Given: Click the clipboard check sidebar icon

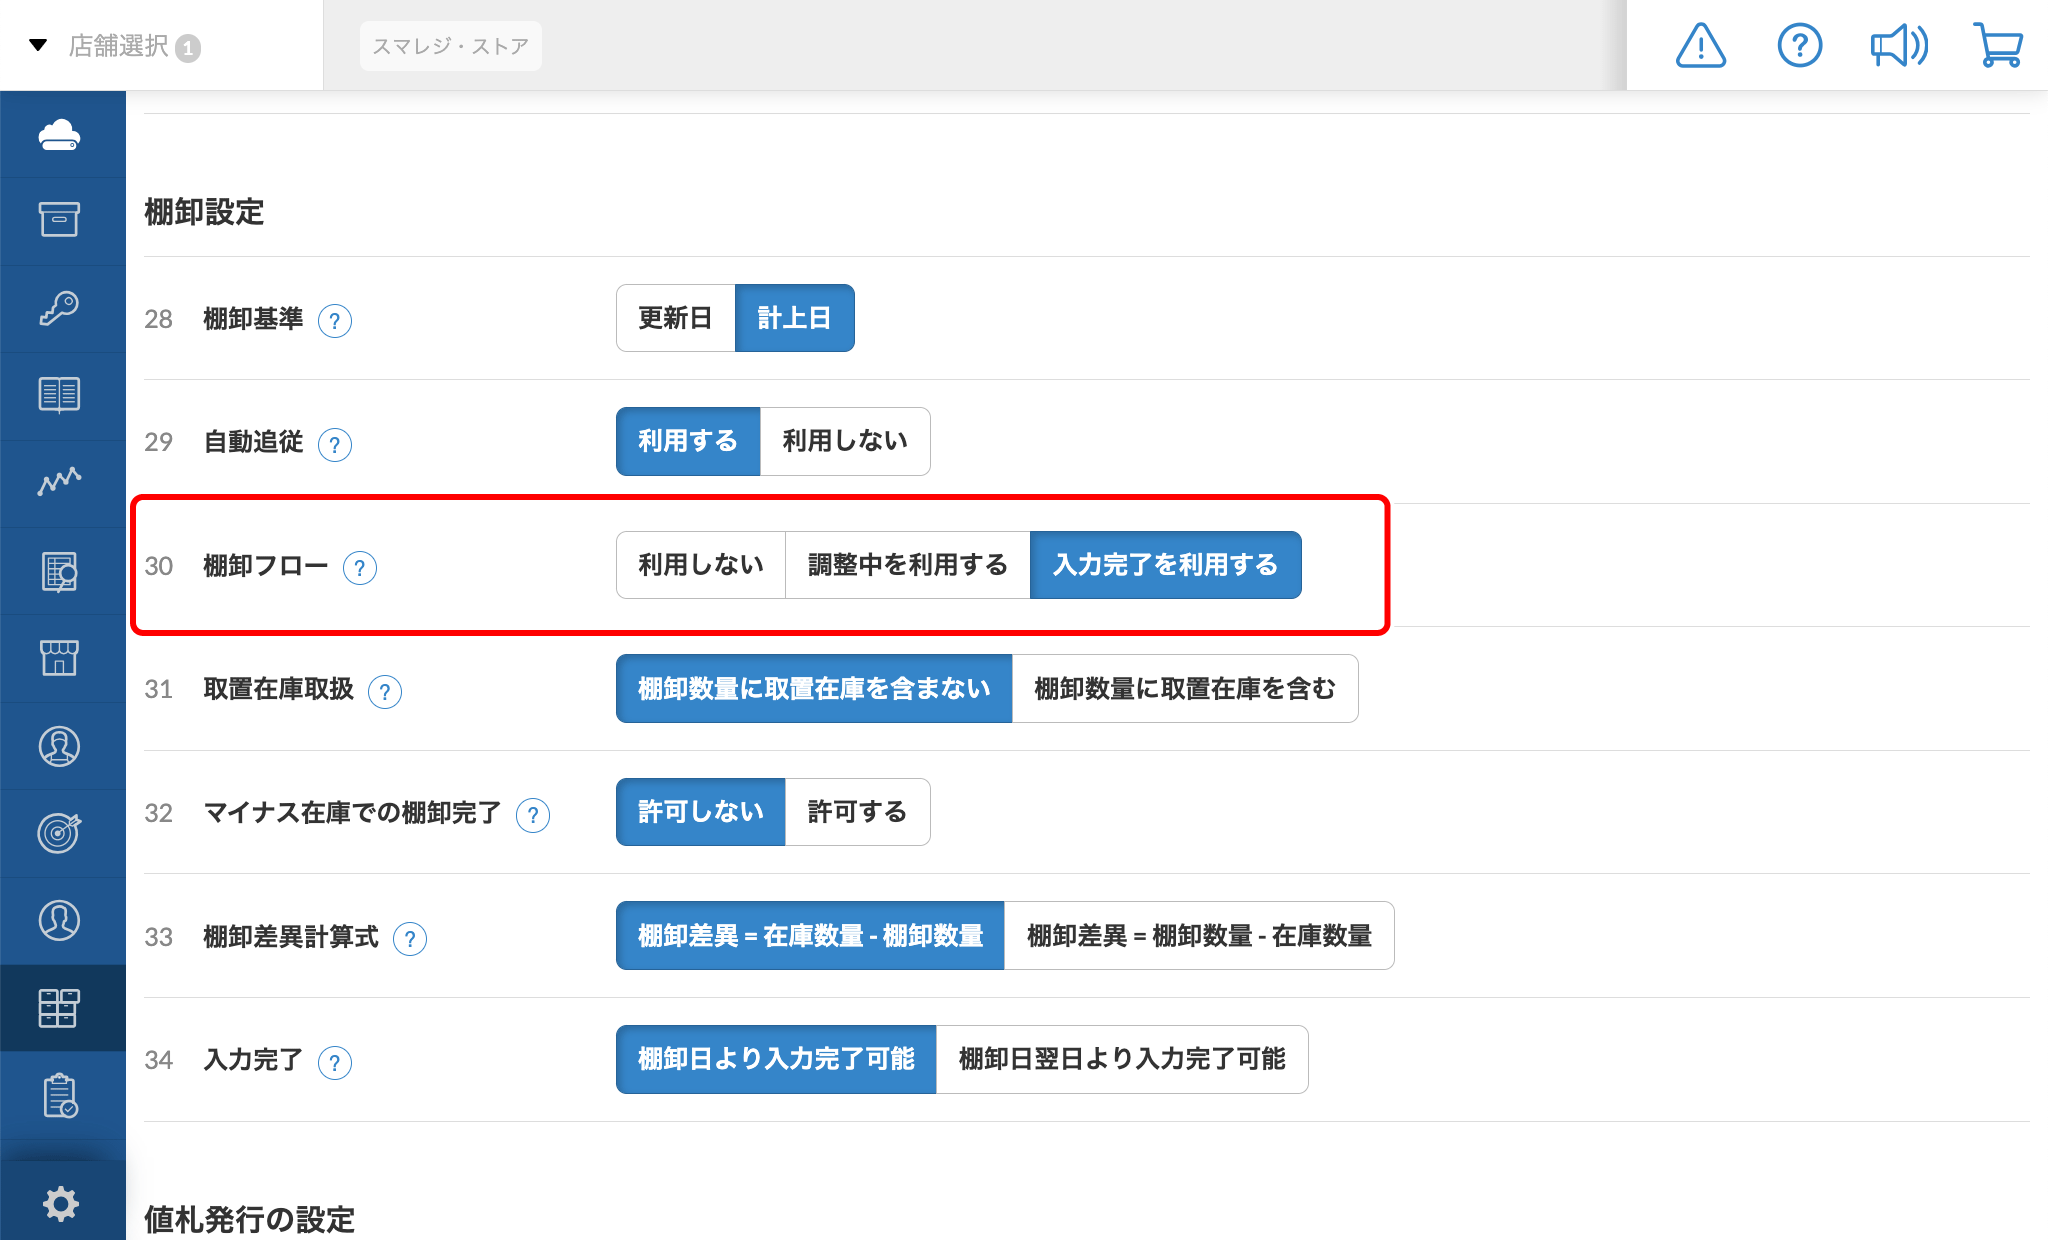Looking at the screenshot, I should pos(60,1095).
